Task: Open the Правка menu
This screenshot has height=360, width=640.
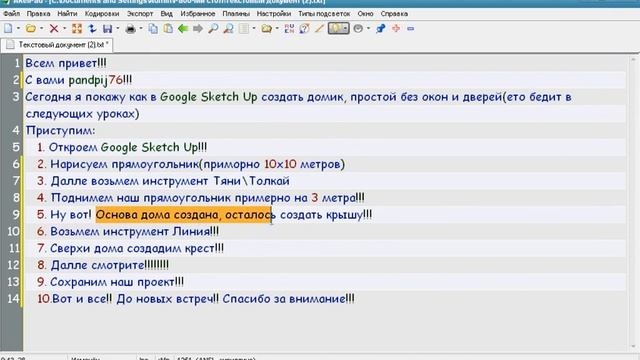Action: pyautogui.click(x=38, y=13)
